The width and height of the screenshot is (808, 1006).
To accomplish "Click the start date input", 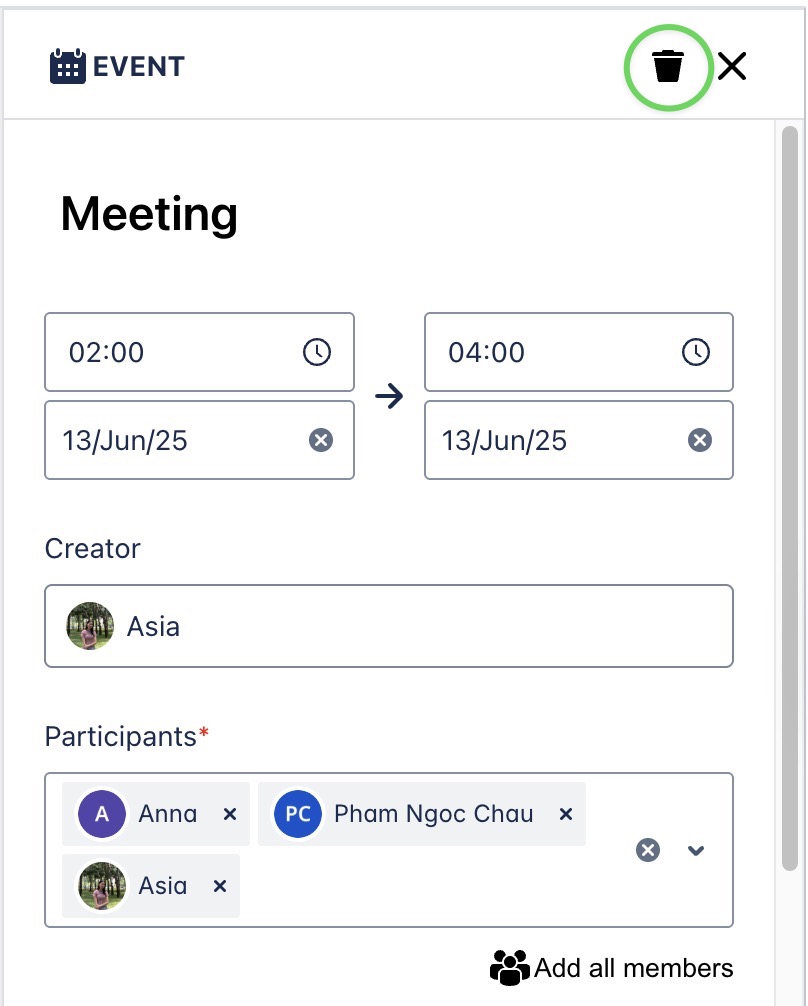I will 170,440.
